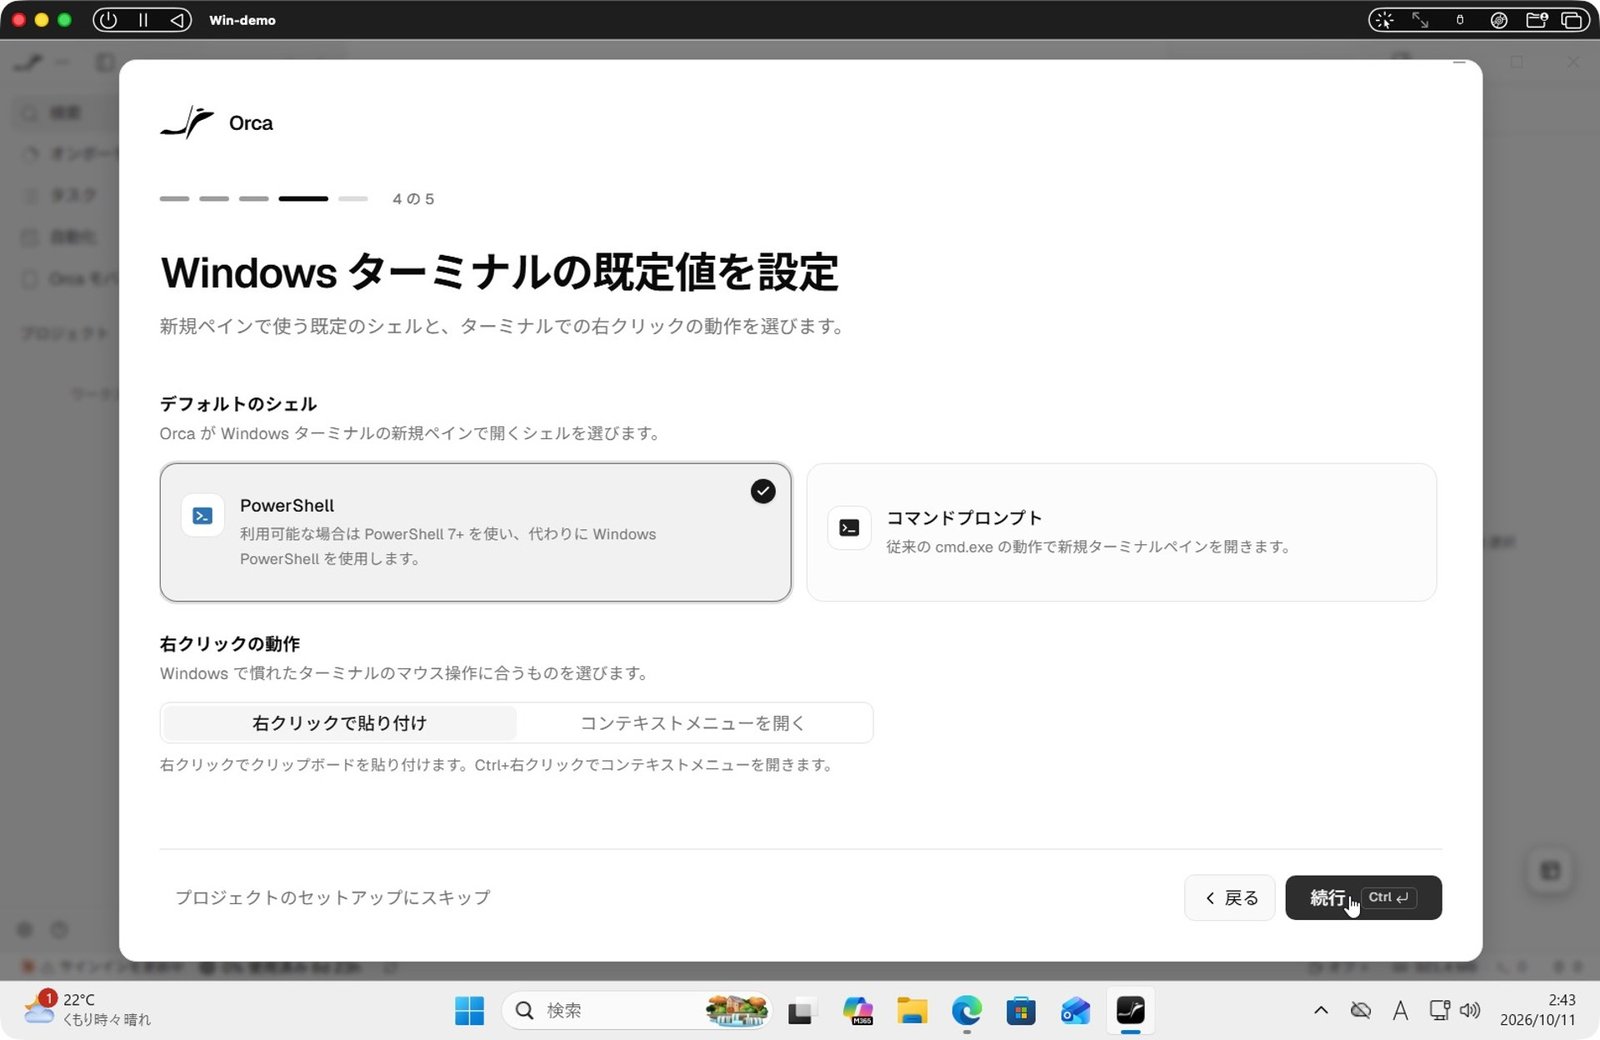Open the network display tray icon
Viewport: 1600px width, 1040px height.
(1439, 1010)
